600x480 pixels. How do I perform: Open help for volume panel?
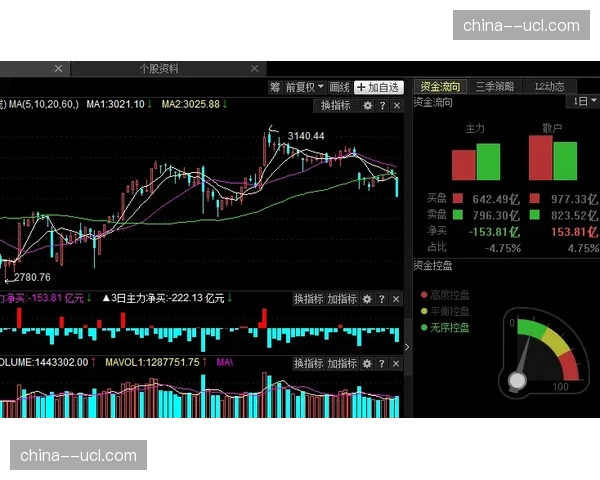[x=382, y=363]
